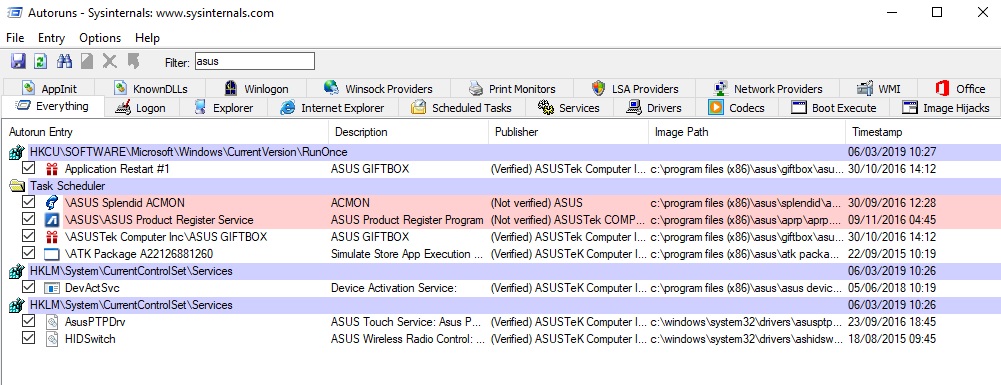This screenshot has width=1001, height=385.
Task: Sort by Timestamp column header
Action: [922, 132]
